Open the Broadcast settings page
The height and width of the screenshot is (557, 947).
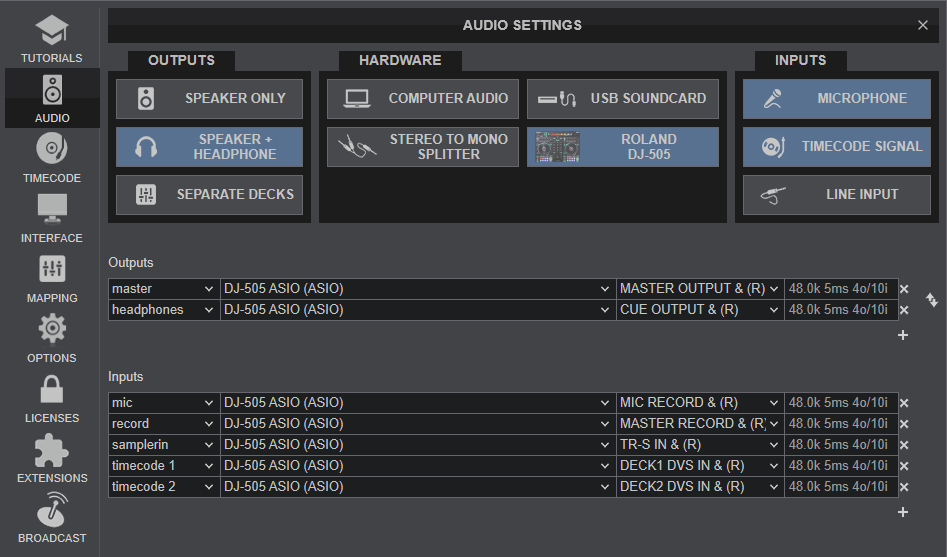(x=52, y=518)
